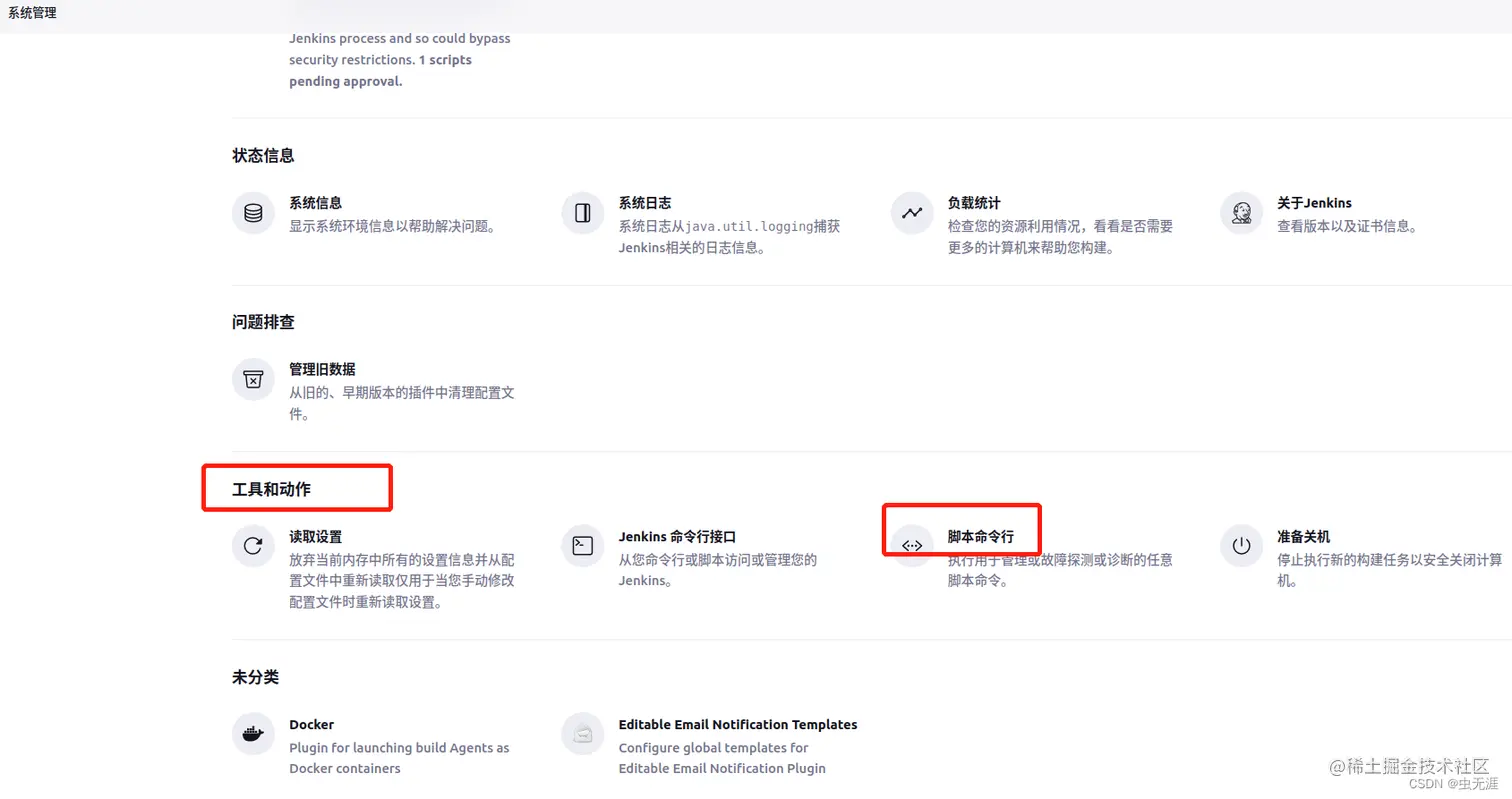Click the 系统日志 log icon
1512x799 pixels.
pos(582,212)
